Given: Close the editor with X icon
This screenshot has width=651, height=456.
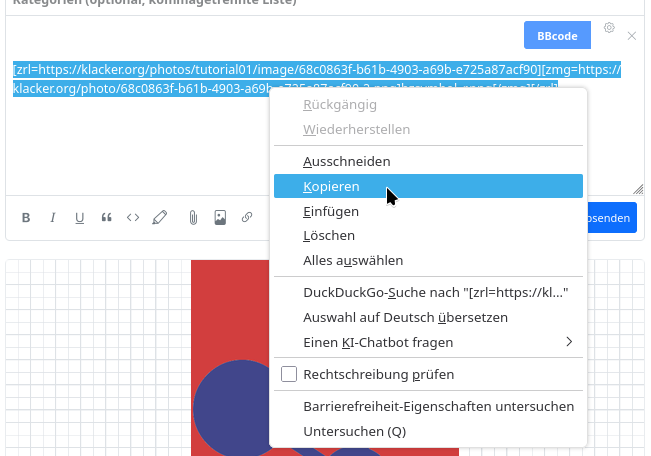Looking at the screenshot, I should coord(631,36).
